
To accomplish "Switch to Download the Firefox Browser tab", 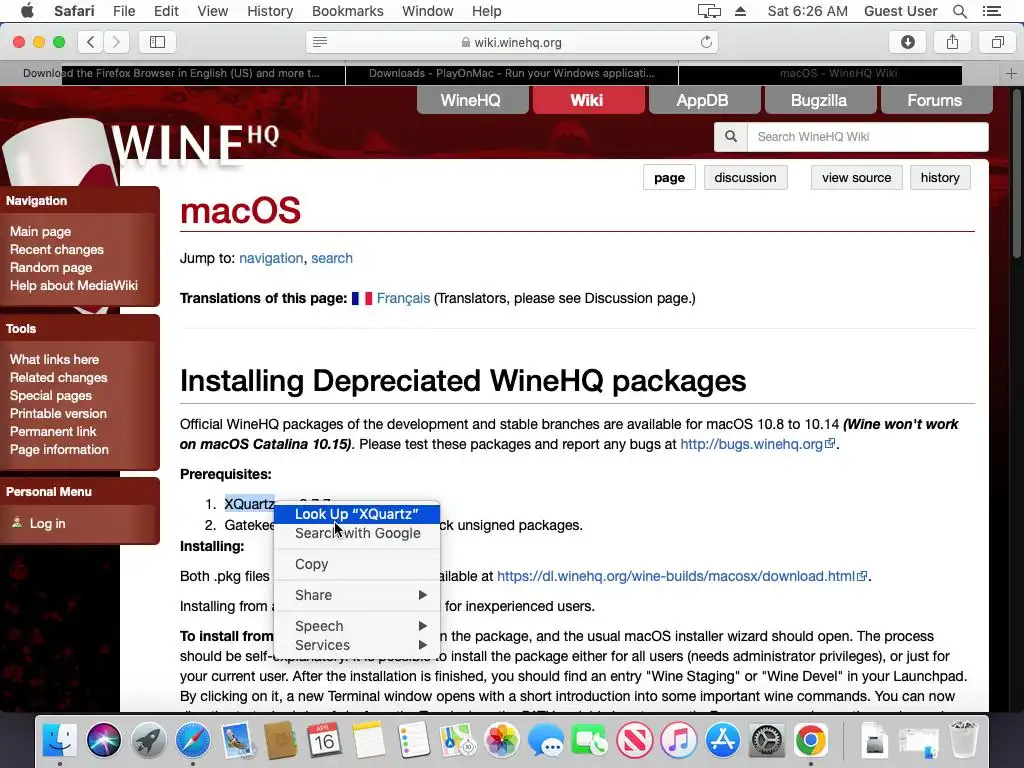I will pos(172,73).
